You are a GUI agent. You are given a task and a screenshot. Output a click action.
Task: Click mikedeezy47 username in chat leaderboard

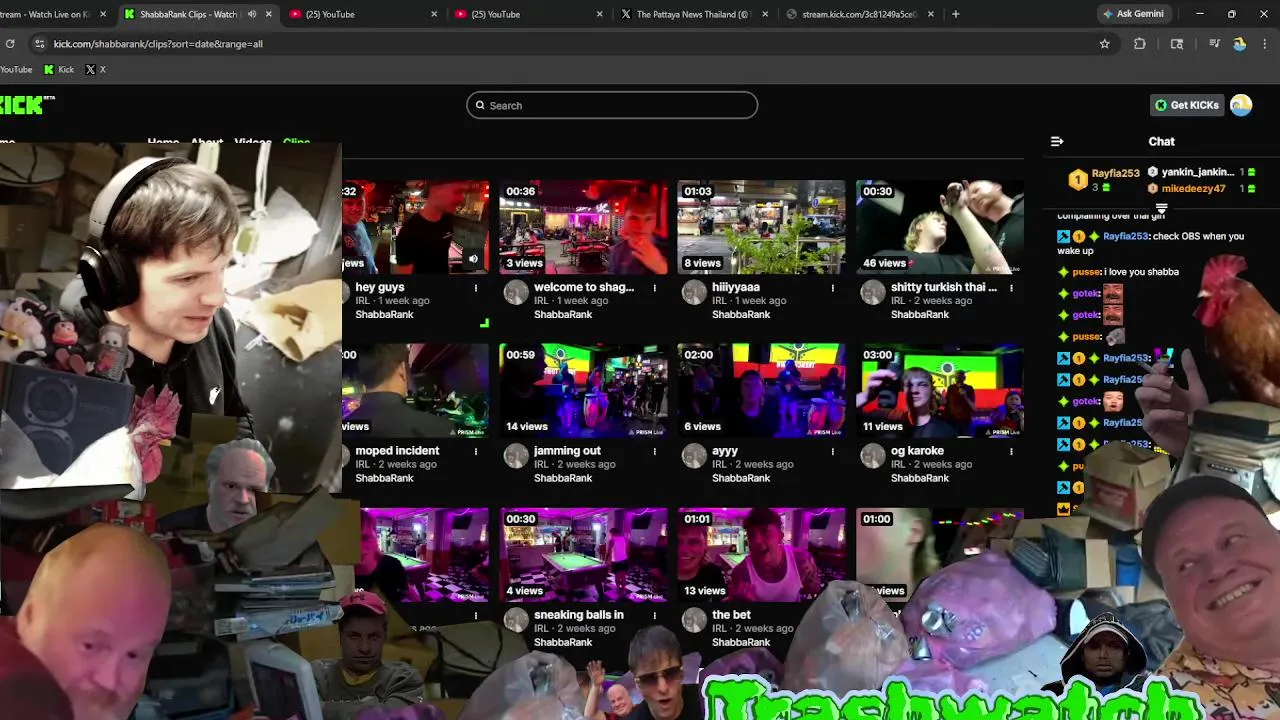pos(1192,188)
